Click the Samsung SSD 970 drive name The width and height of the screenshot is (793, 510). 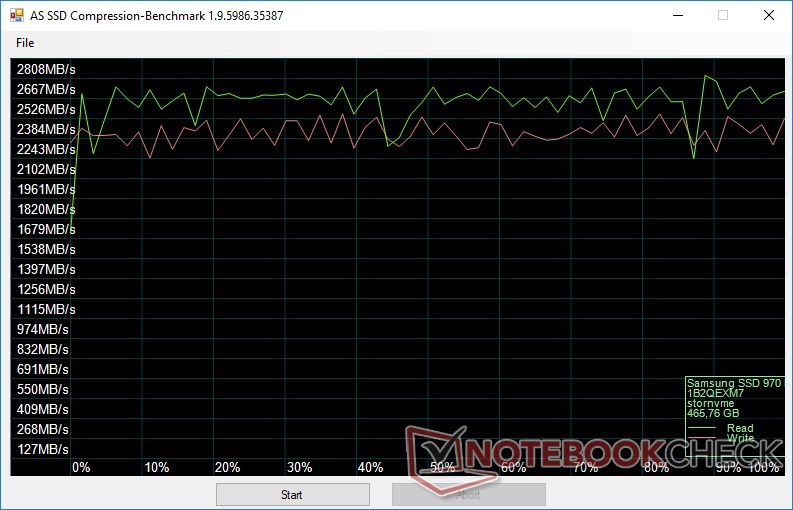[x=734, y=384]
